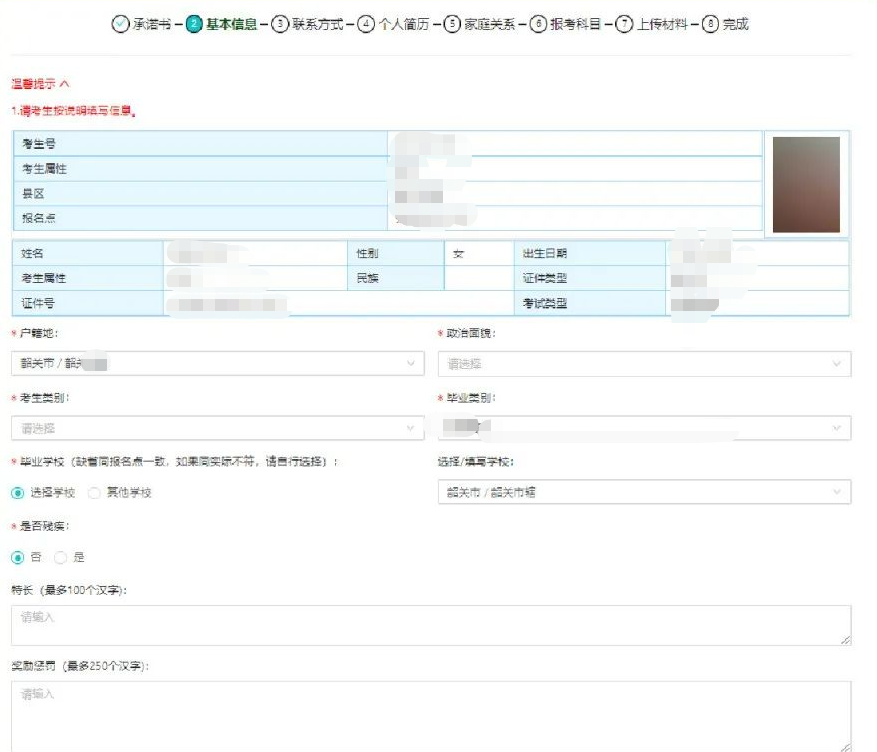Click the 出生日期 label cell
877x752 pixels.
[590, 253]
